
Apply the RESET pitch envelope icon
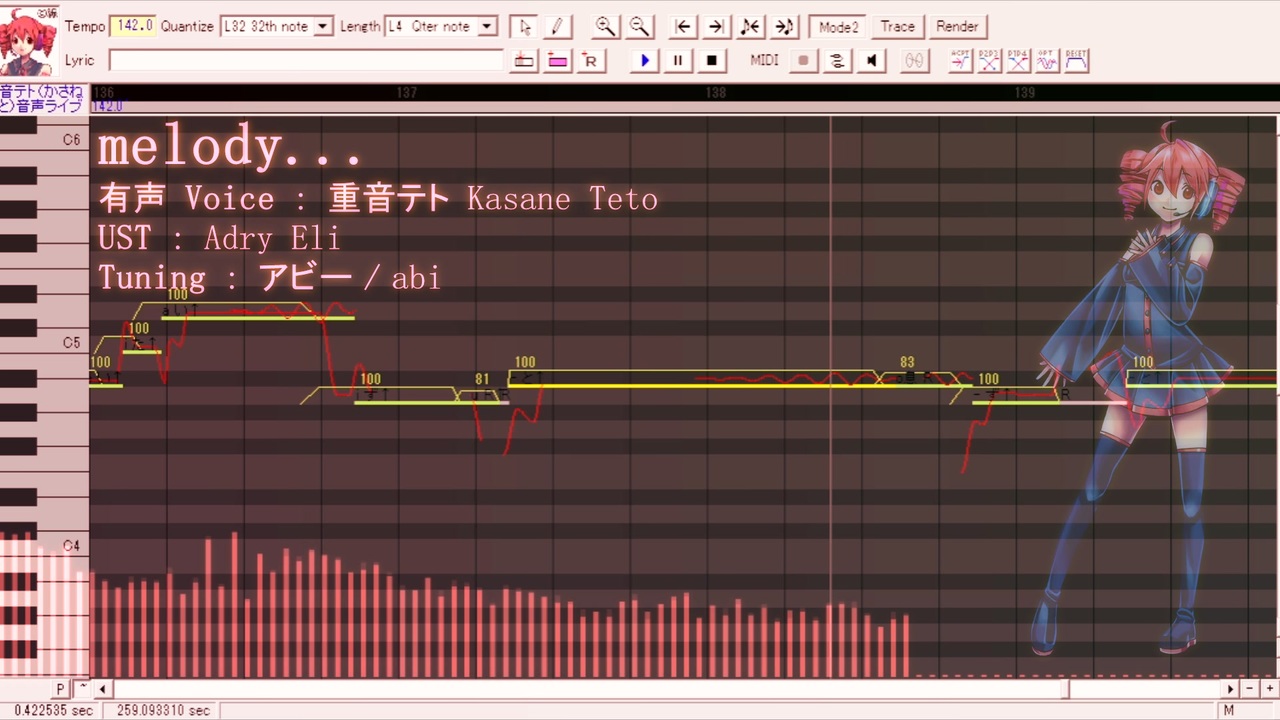tap(1076, 60)
